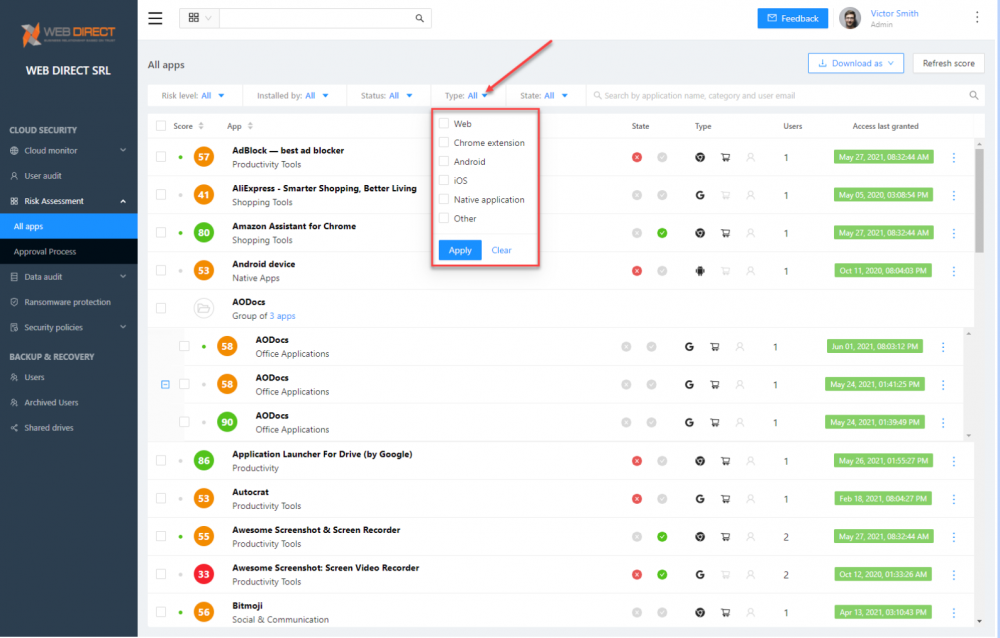Image resolution: width=1000 pixels, height=638 pixels.
Task: Click the Oct 11, 2020 access date badge
Action: 883,271
